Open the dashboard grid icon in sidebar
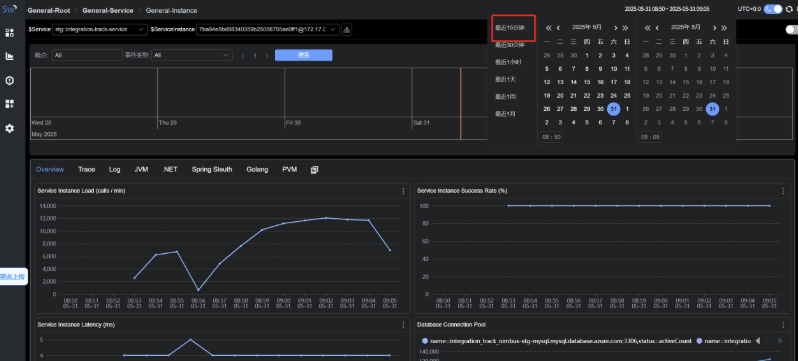The height and width of the screenshot is (361, 799). click(10, 33)
